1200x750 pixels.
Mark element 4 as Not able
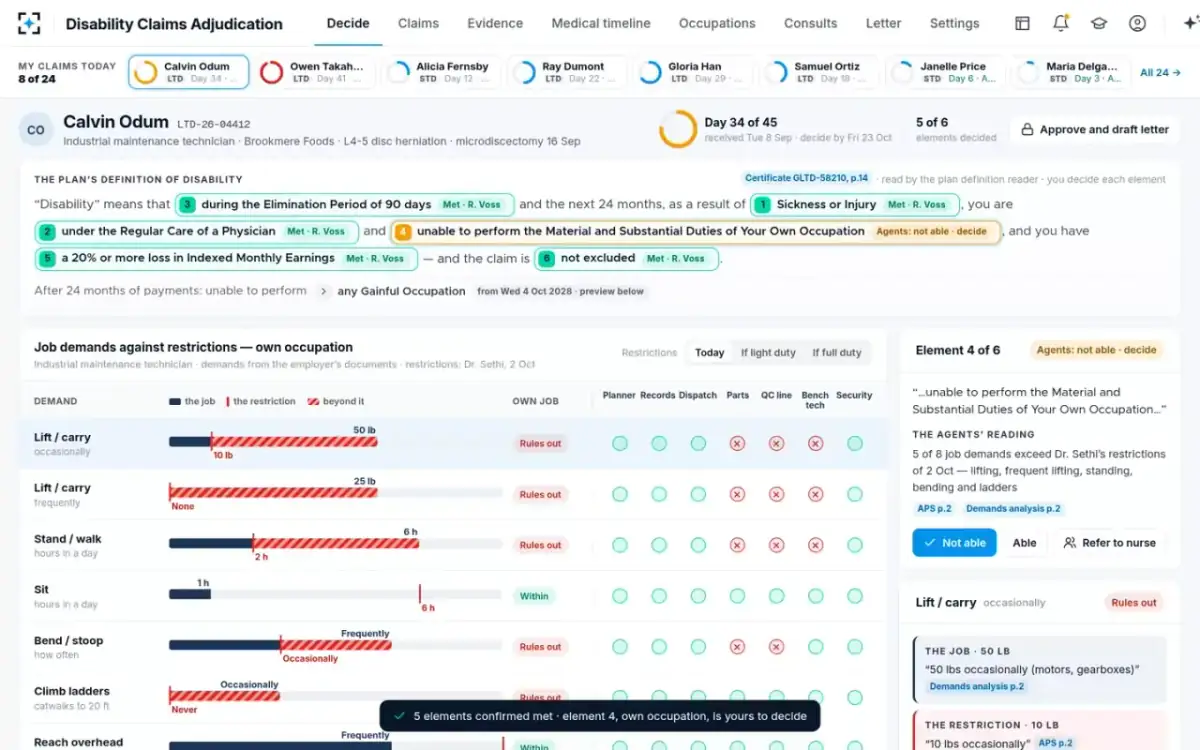(x=954, y=543)
